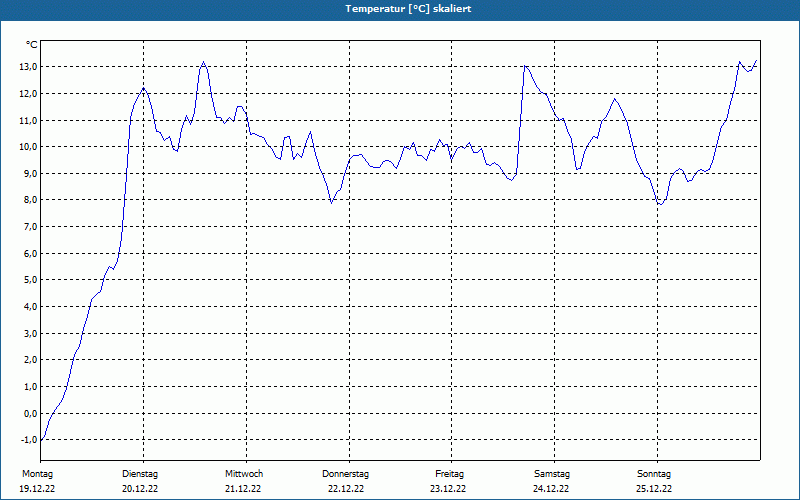Click the 9,0 y-axis label

click(x=30, y=173)
